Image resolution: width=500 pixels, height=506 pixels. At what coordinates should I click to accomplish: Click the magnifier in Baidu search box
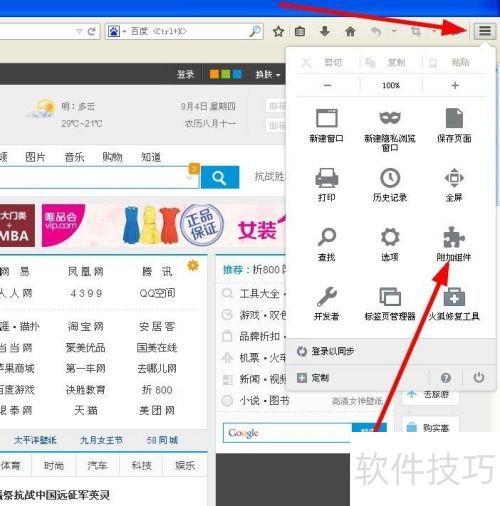point(255,32)
